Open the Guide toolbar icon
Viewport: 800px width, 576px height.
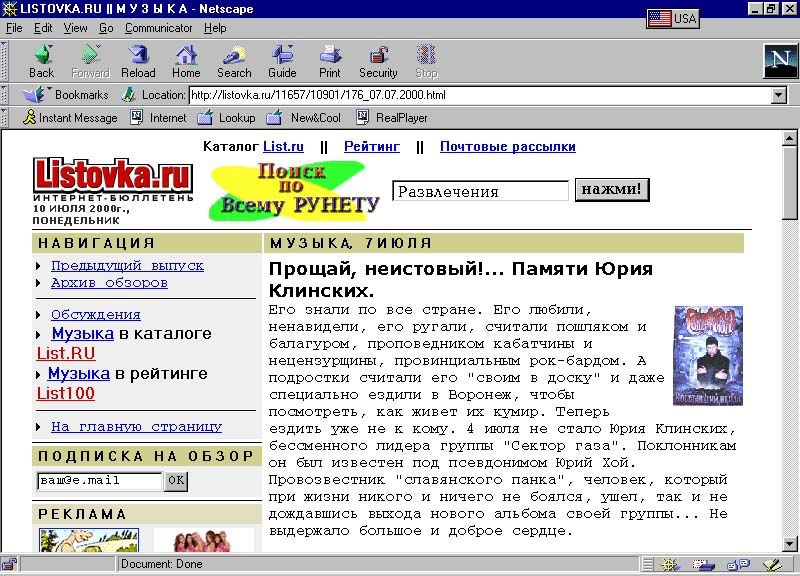point(282,61)
